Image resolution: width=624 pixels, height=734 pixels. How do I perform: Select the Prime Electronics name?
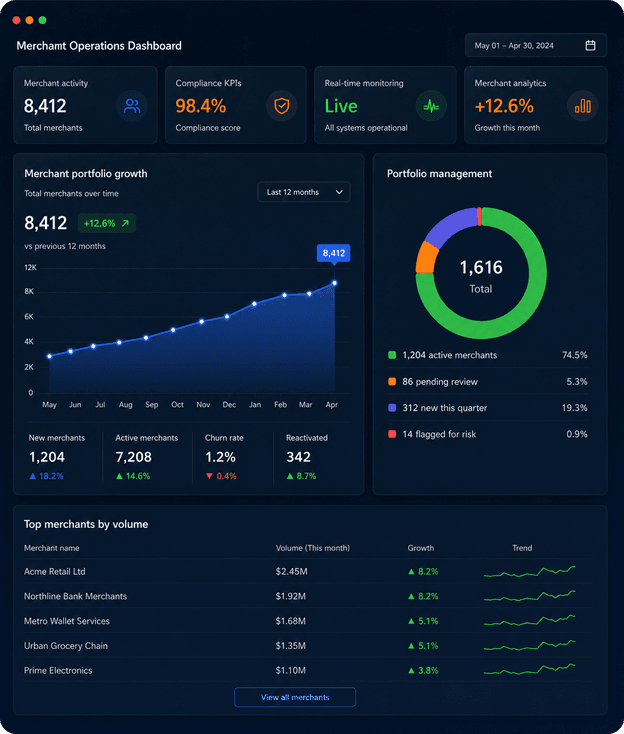[58, 671]
